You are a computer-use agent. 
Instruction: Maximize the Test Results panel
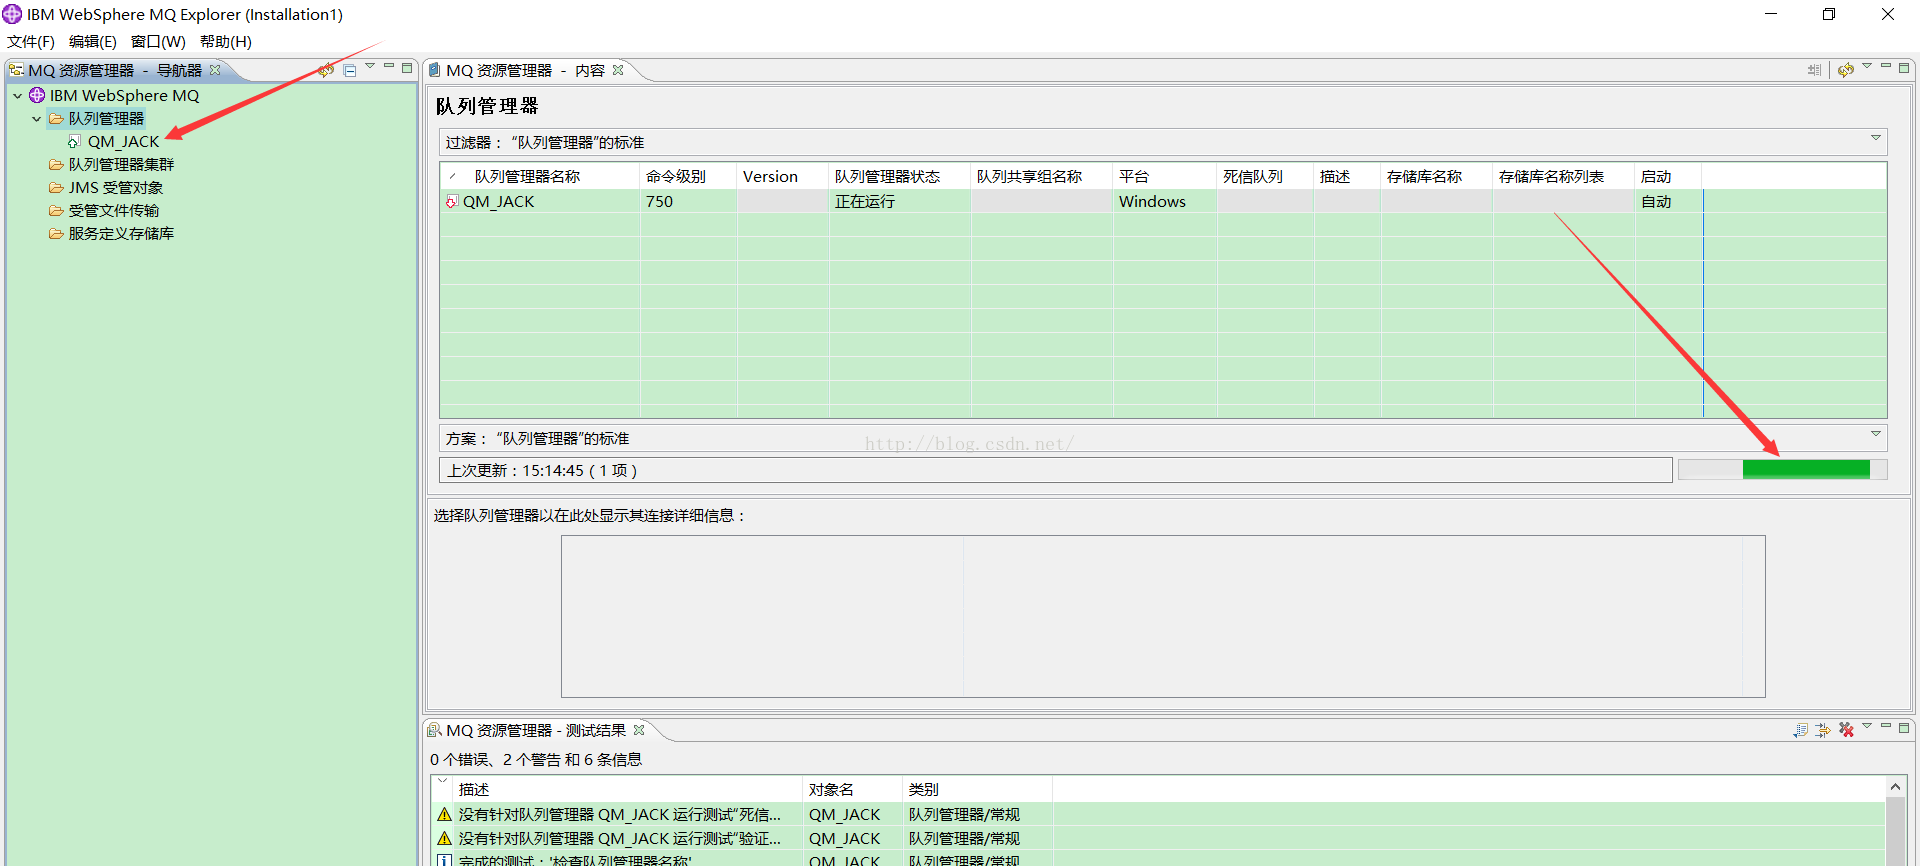coord(1904,728)
